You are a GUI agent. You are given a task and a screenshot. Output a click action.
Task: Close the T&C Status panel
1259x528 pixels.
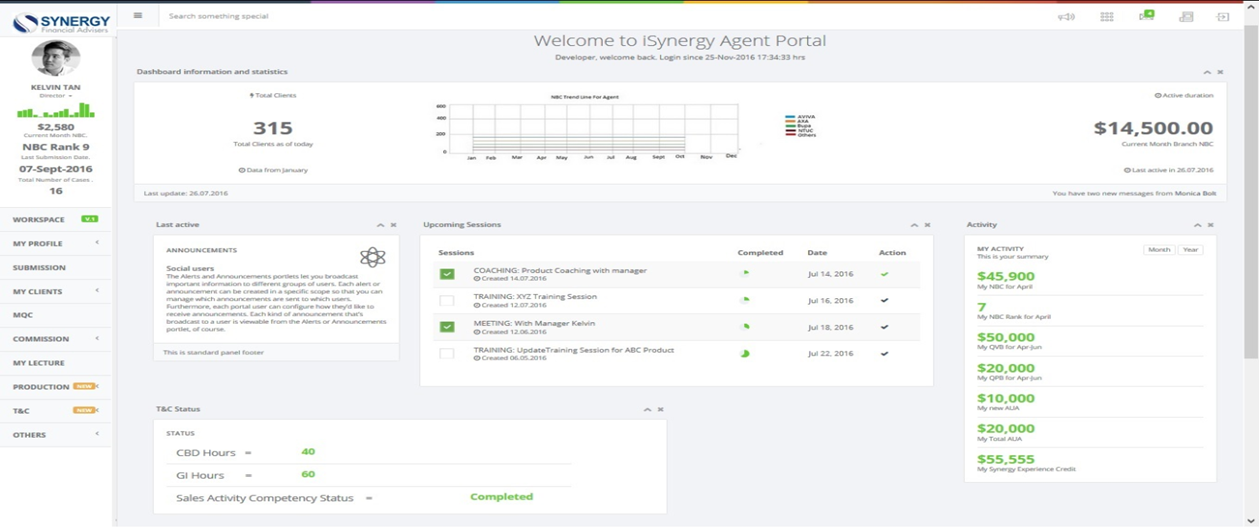660,409
